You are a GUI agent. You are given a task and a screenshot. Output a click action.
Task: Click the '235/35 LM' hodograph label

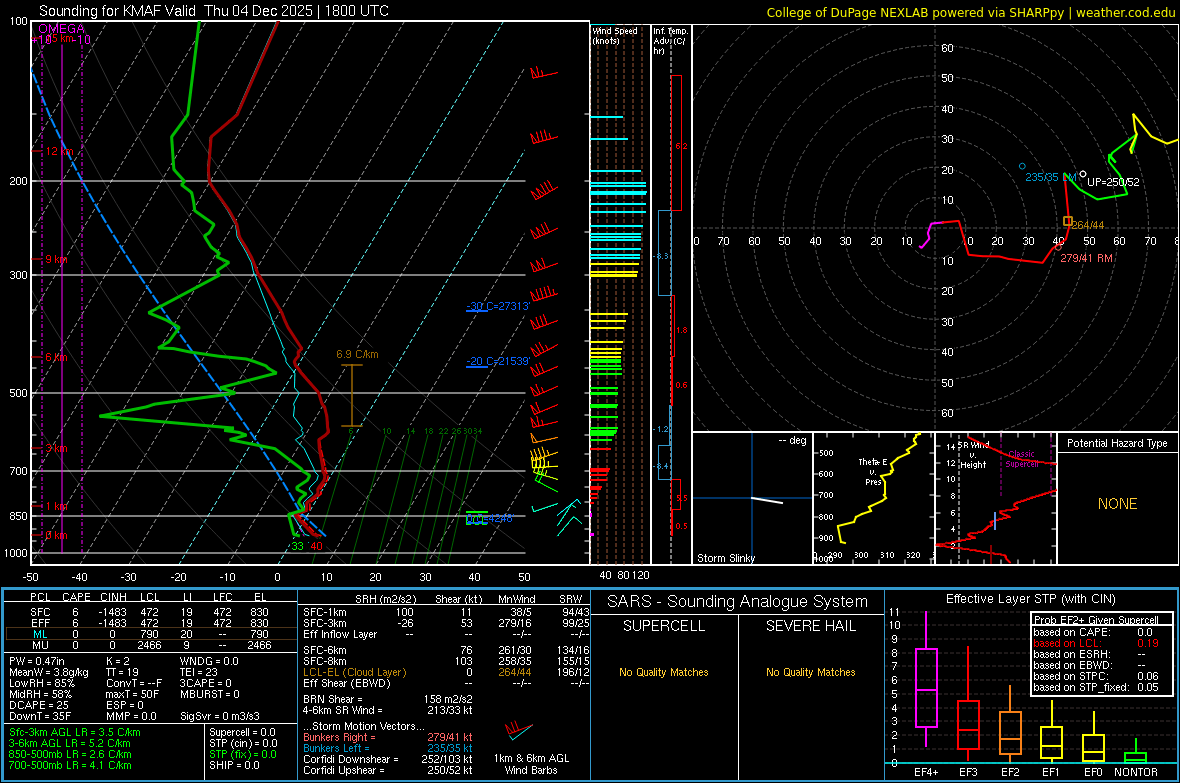pyautogui.click(x=1051, y=177)
